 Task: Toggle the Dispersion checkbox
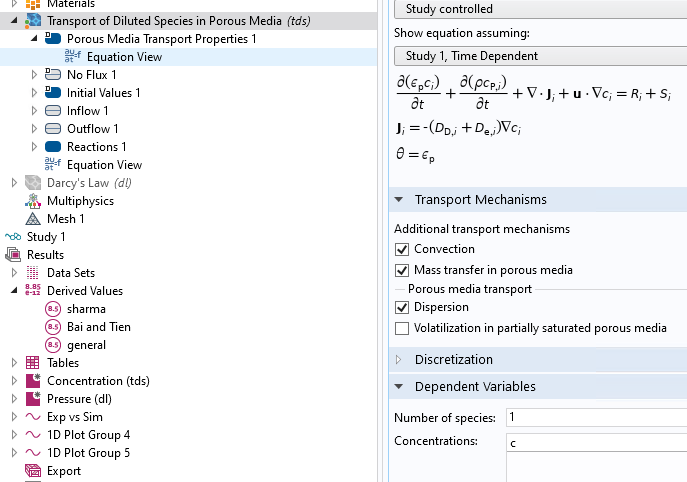coord(402,308)
